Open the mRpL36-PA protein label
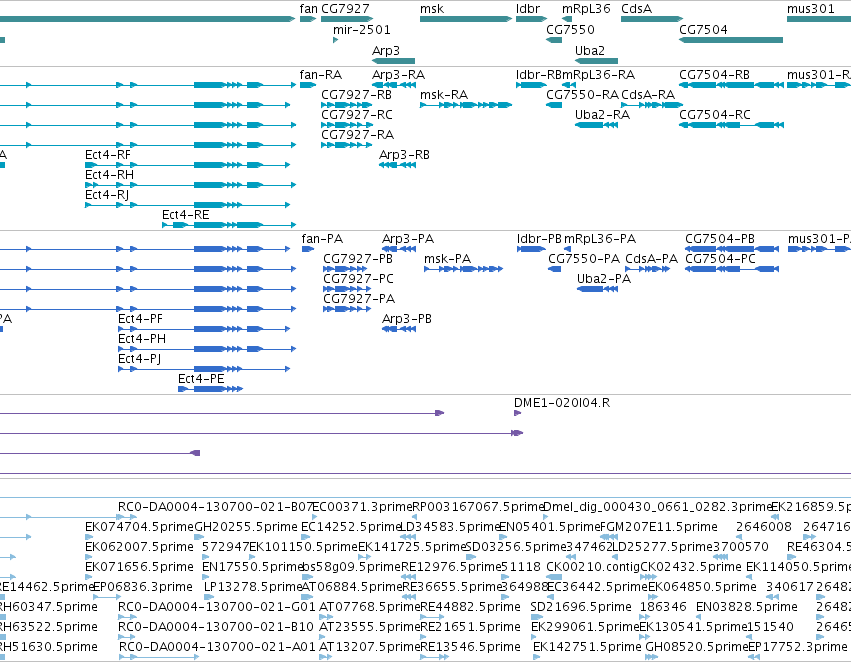Viewport: 851px width, 662px height. coord(600,239)
